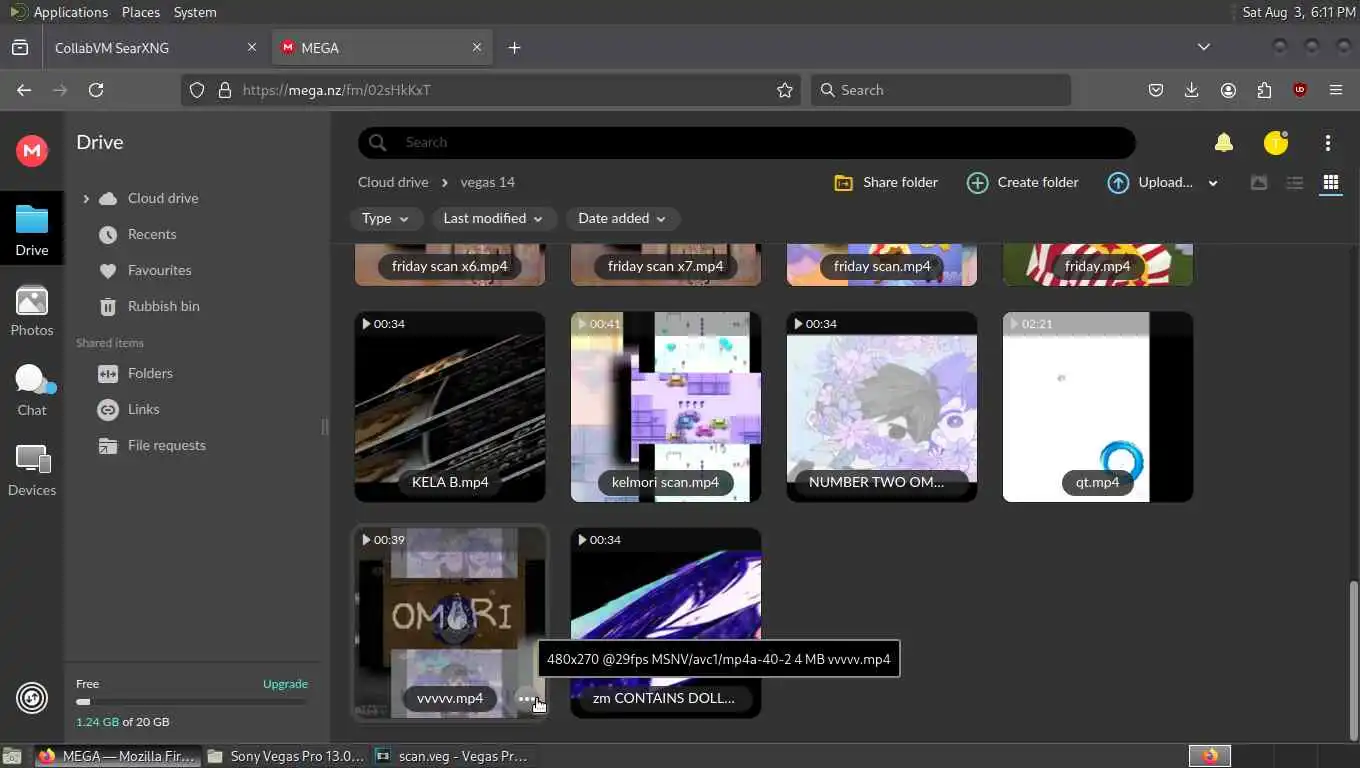
Task: Open the list all tabs dropdown
Action: 1203,47
